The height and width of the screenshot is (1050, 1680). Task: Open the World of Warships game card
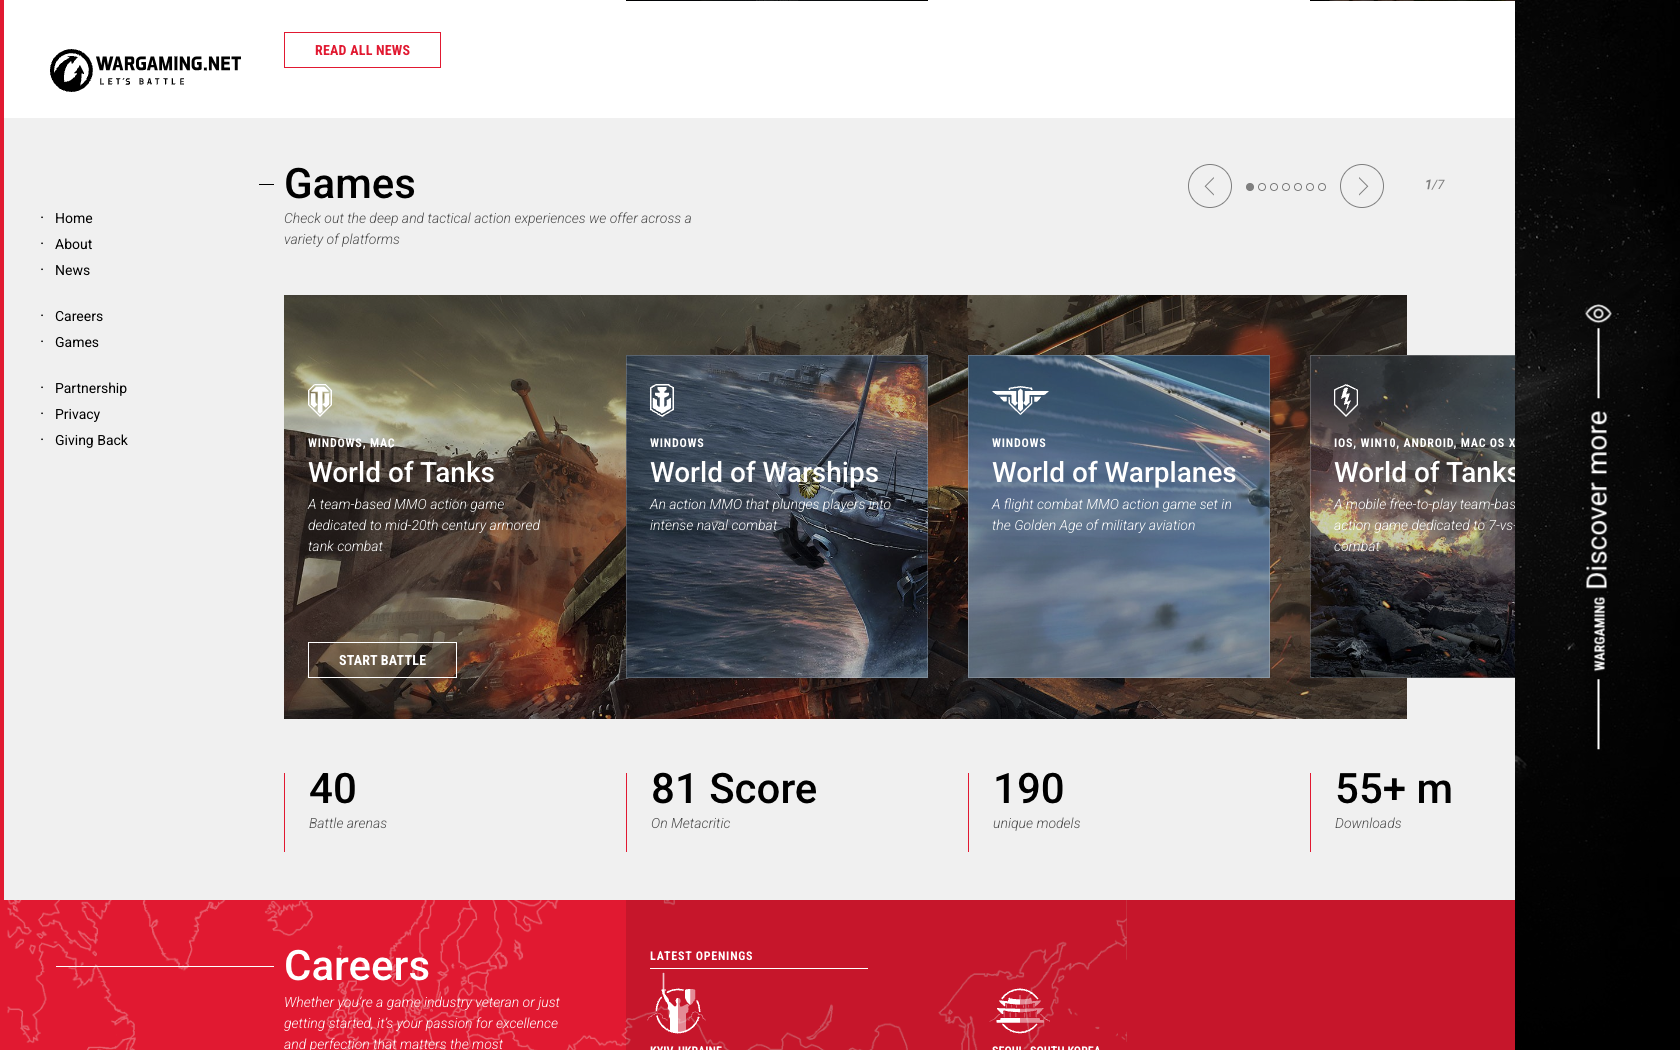[x=776, y=516]
